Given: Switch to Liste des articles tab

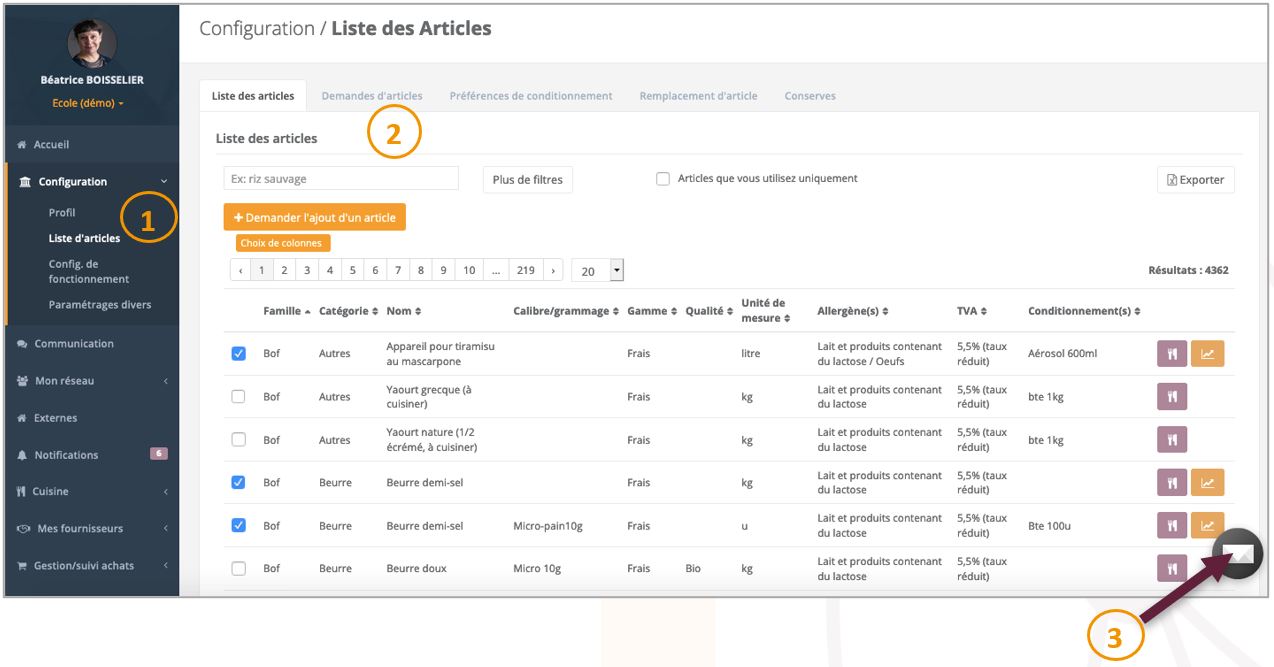Looking at the screenshot, I should click(x=253, y=96).
